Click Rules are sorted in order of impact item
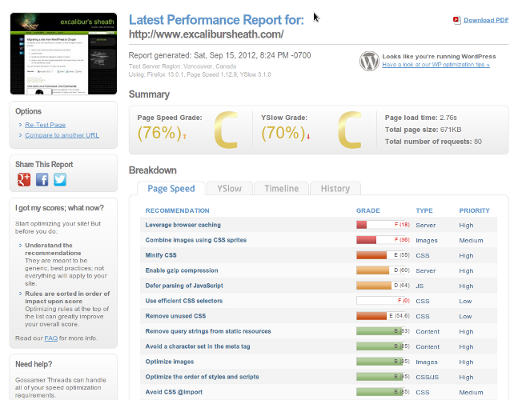This screenshot has height=400, width=518. pos(67,297)
